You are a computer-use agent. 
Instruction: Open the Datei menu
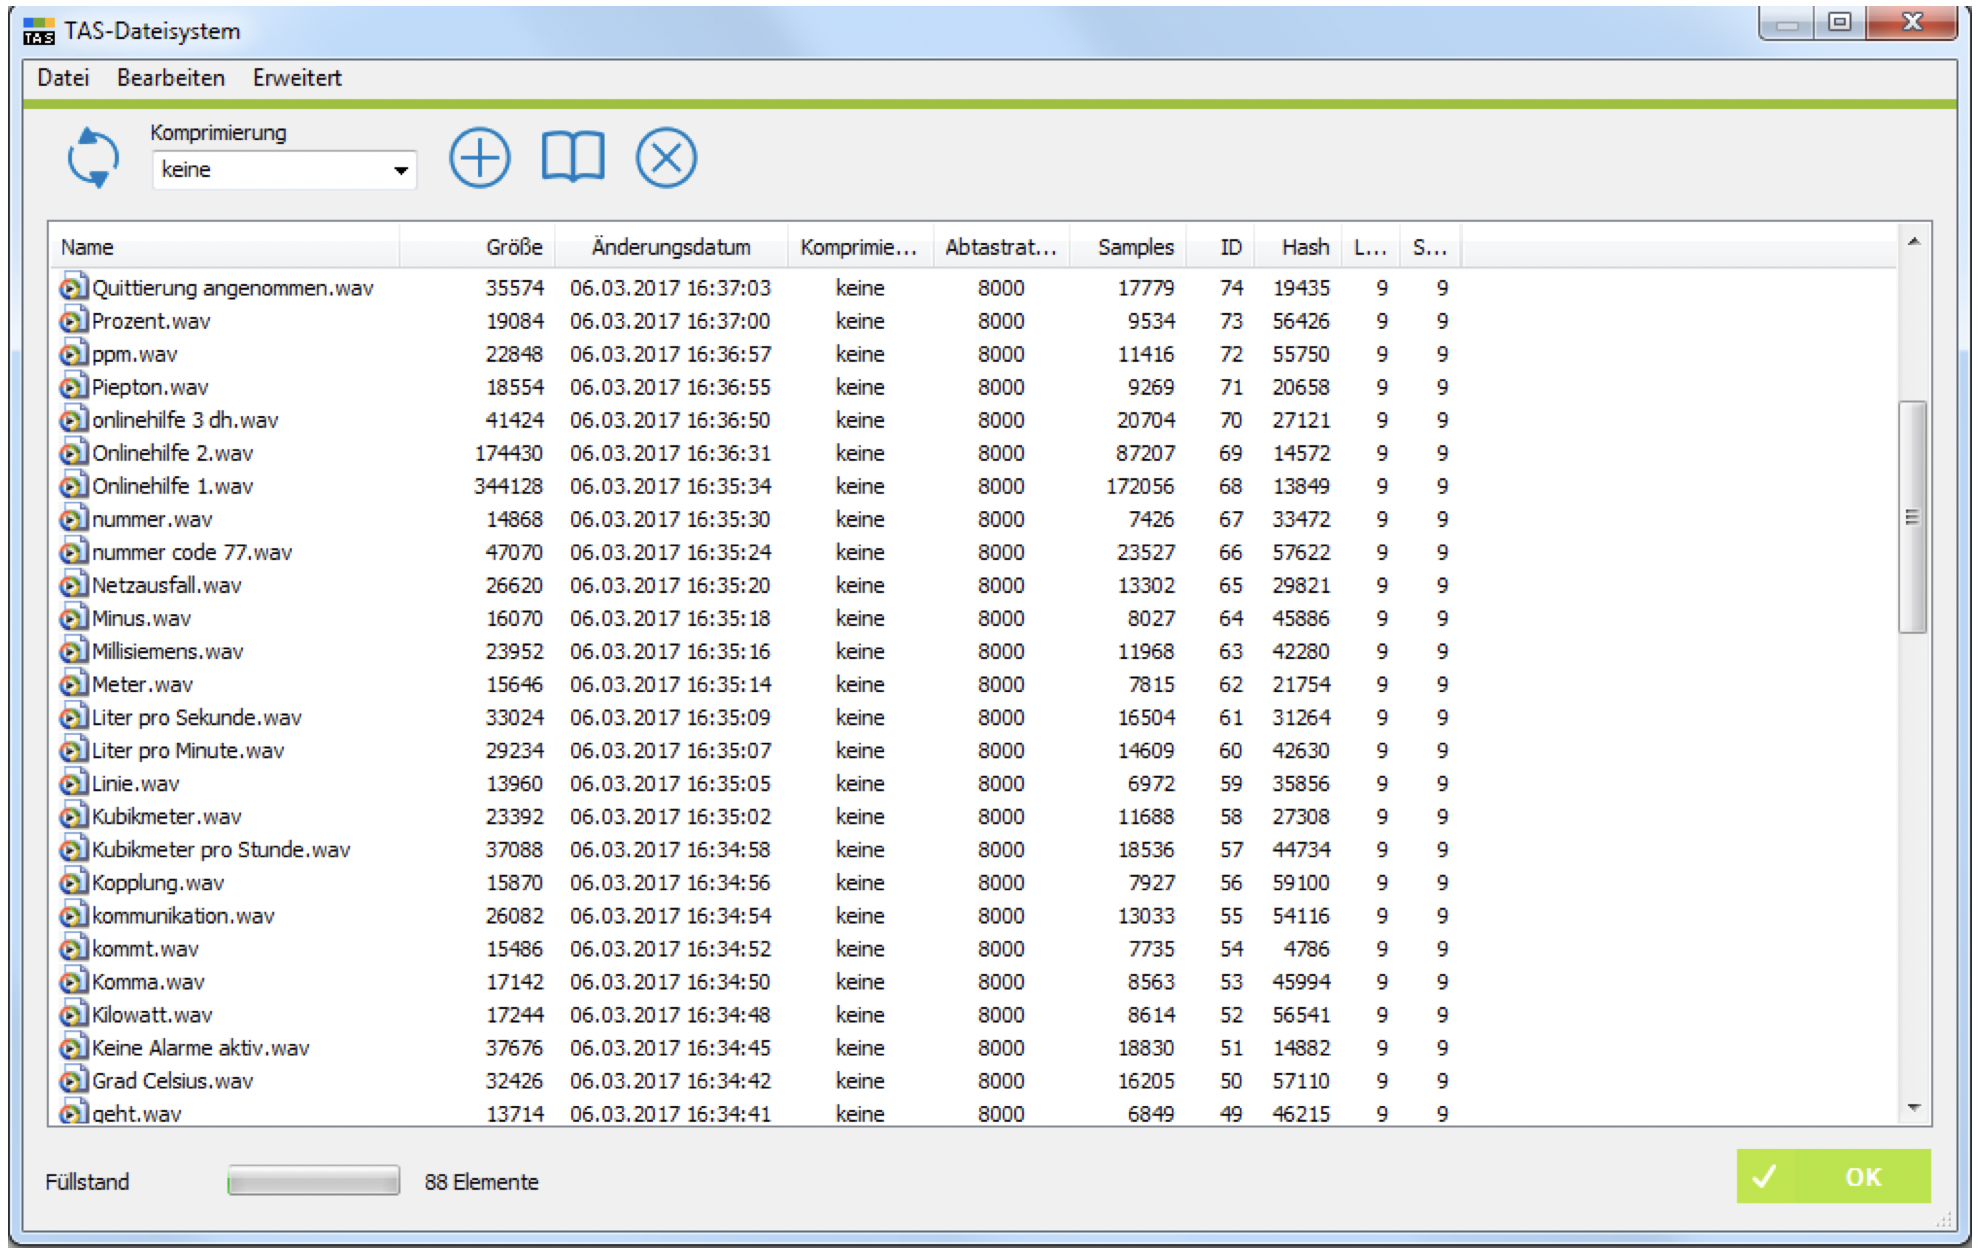coord(63,78)
